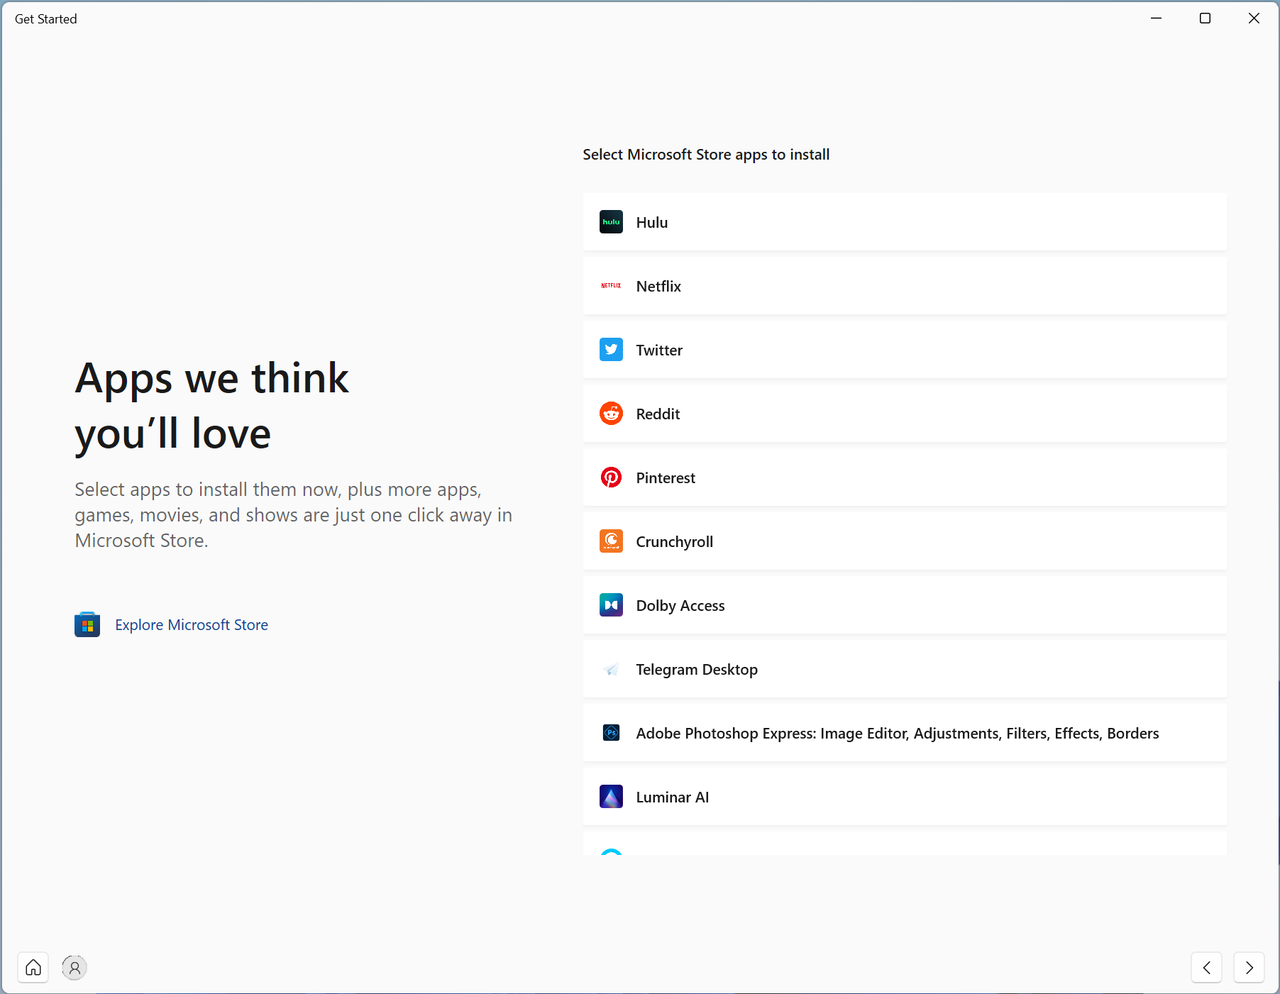This screenshot has width=1280, height=994.
Task: Minimize the Get Started window
Action: [x=1156, y=18]
